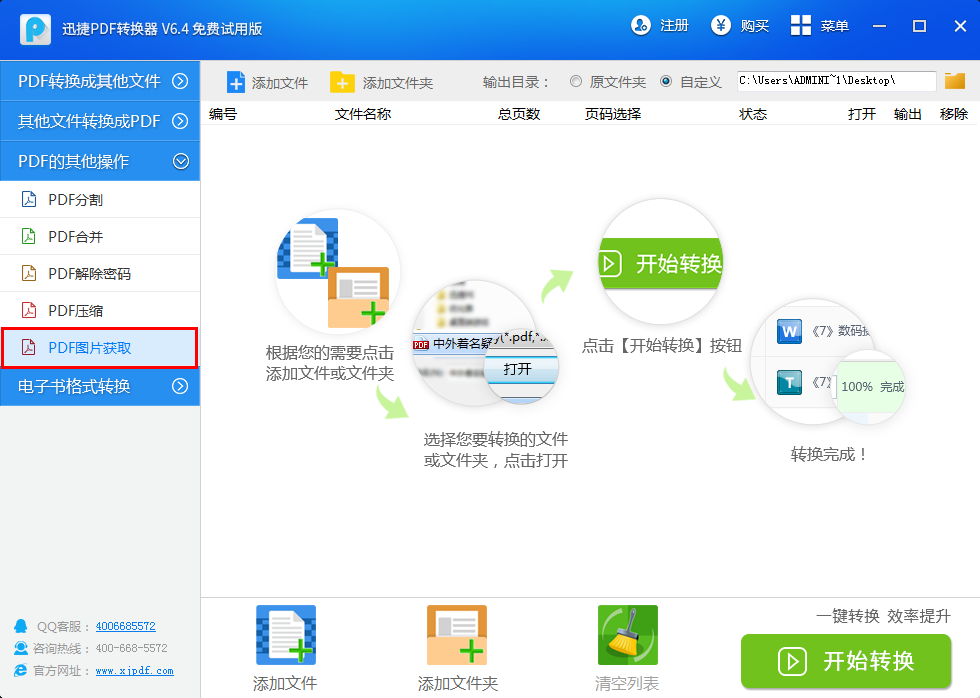Click the 状态 column header
The image size is (980, 698).
coord(752,114)
